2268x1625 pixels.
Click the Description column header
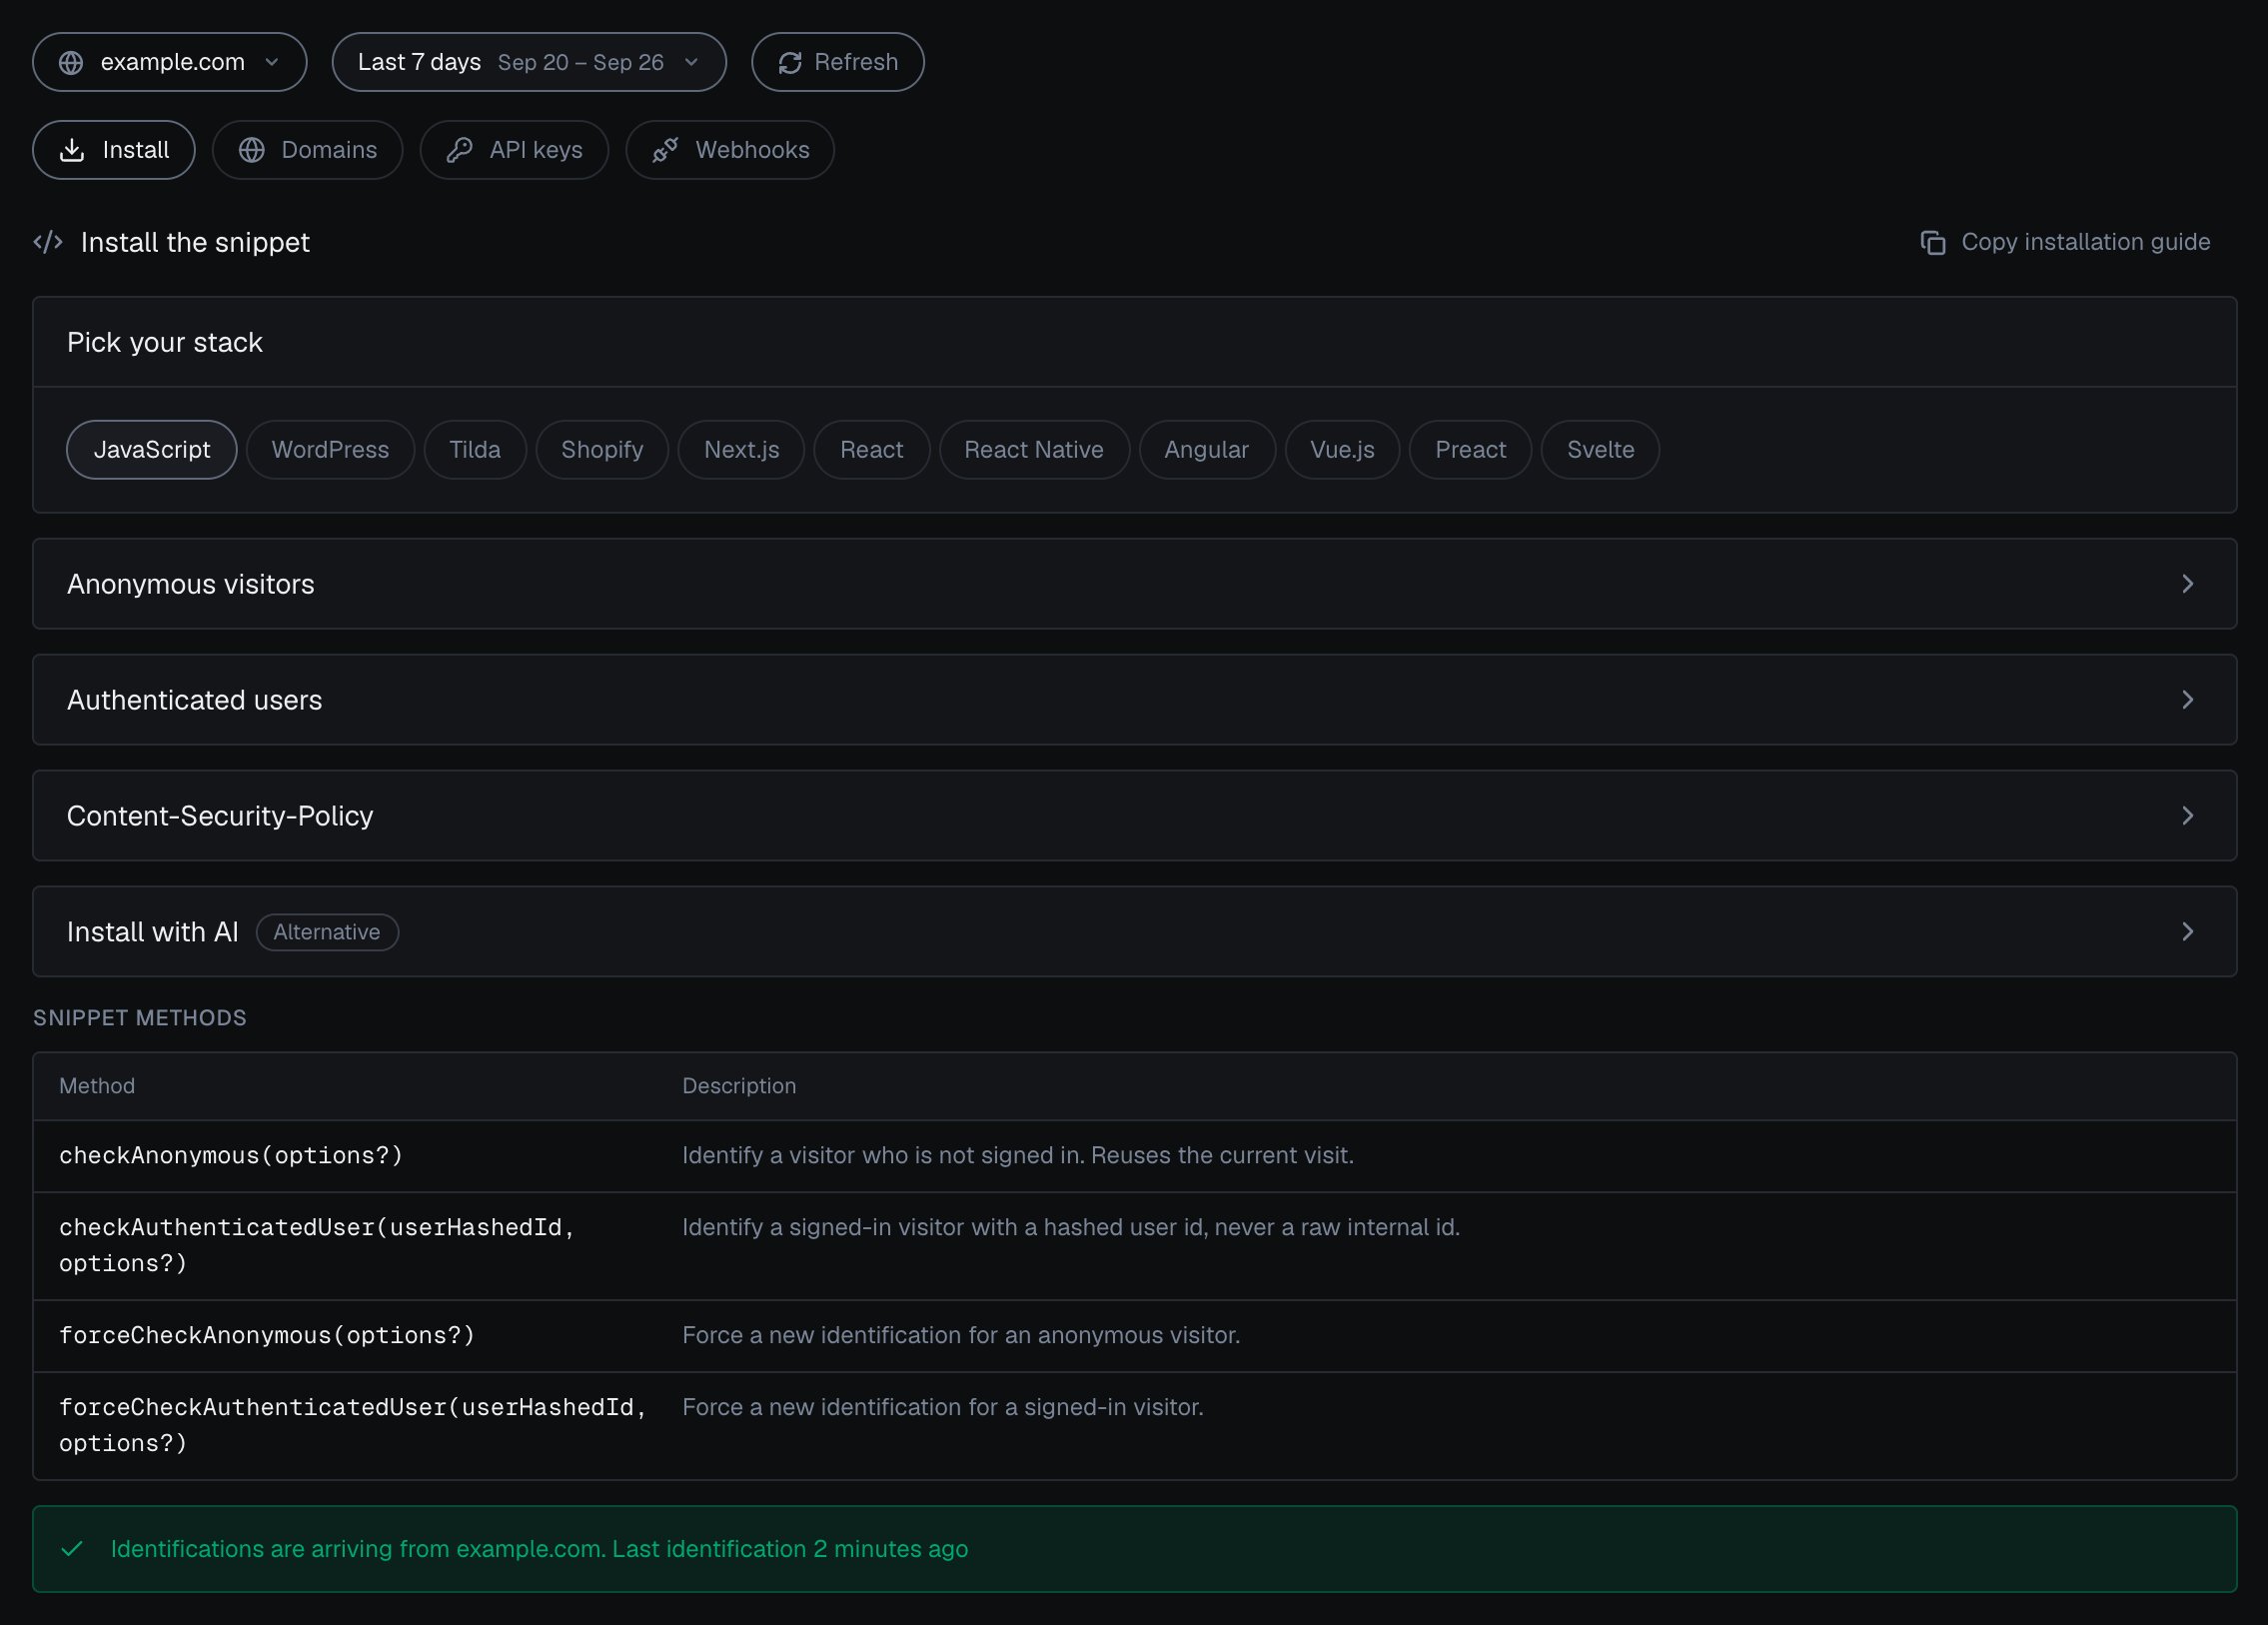pyautogui.click(x=739, y=1086)
